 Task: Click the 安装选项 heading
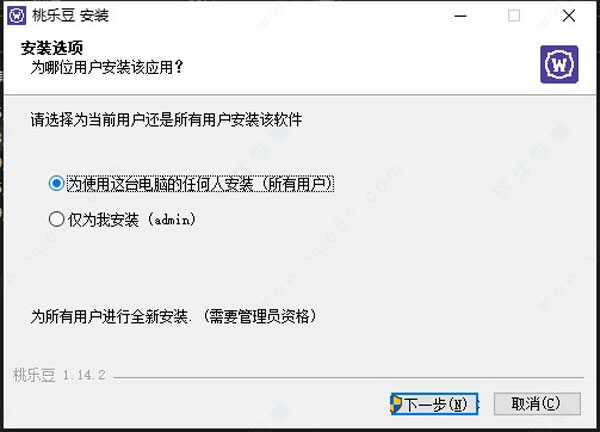pyautogui.click(x=52, y=48)
